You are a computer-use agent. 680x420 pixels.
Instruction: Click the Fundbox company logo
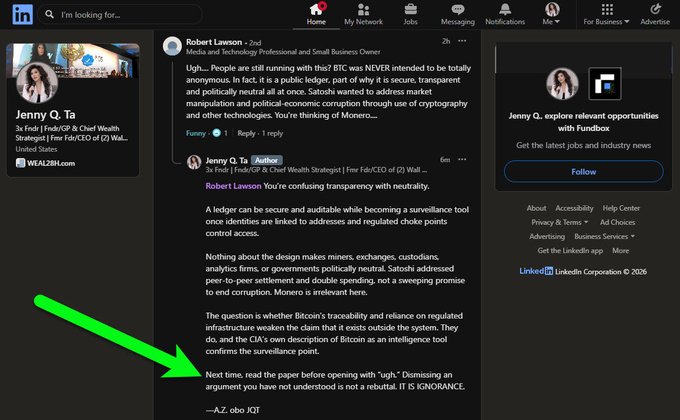(x=605, y=83)
